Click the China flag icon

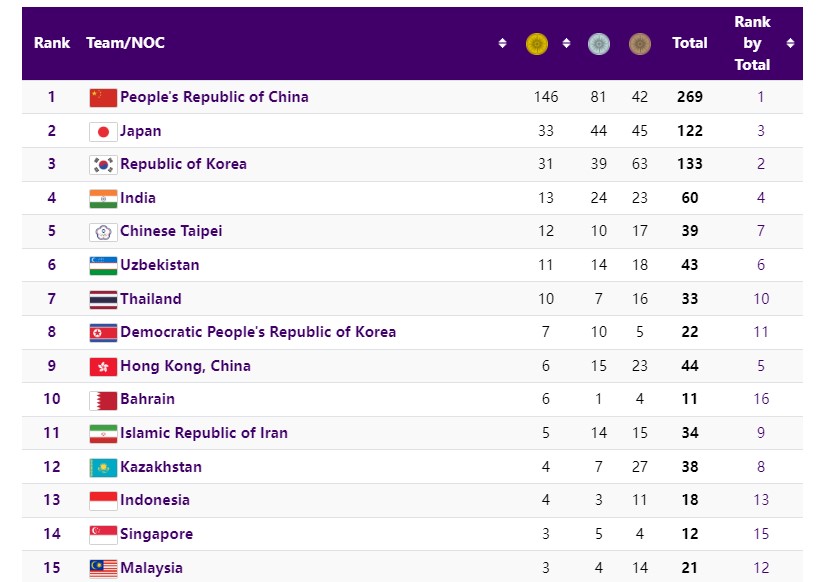pos(103,98)
